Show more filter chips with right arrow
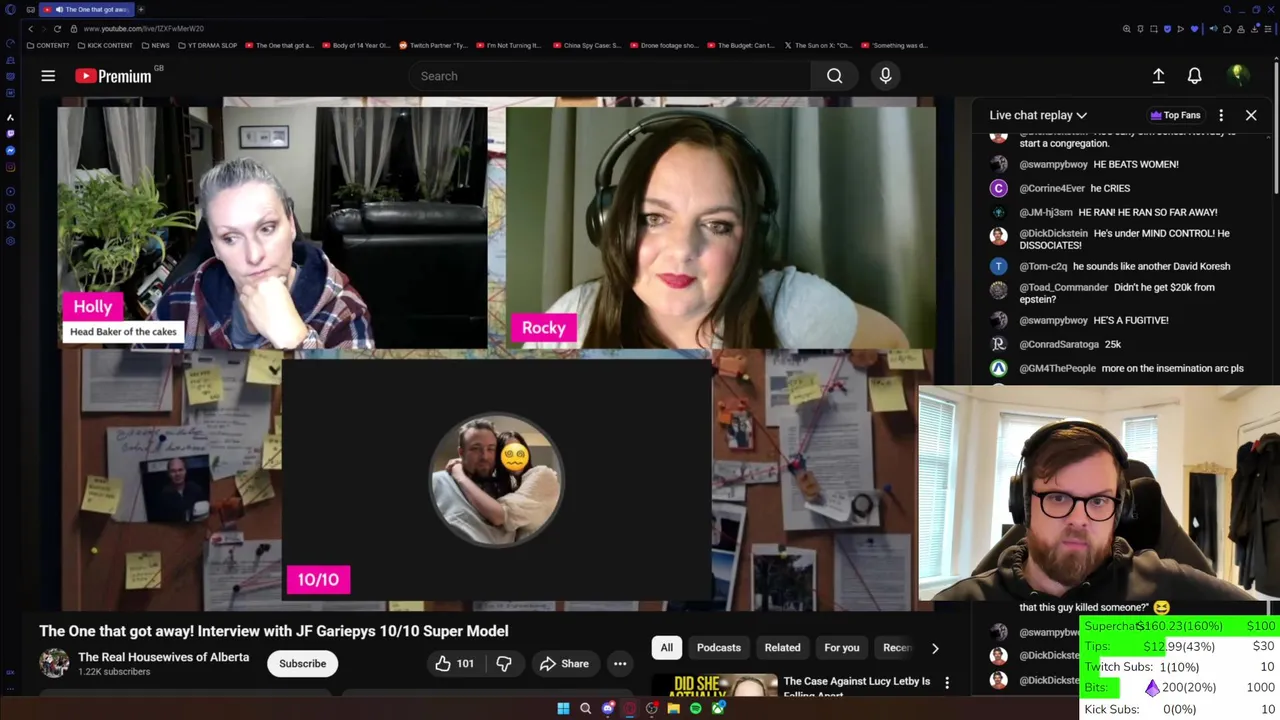 935,648
